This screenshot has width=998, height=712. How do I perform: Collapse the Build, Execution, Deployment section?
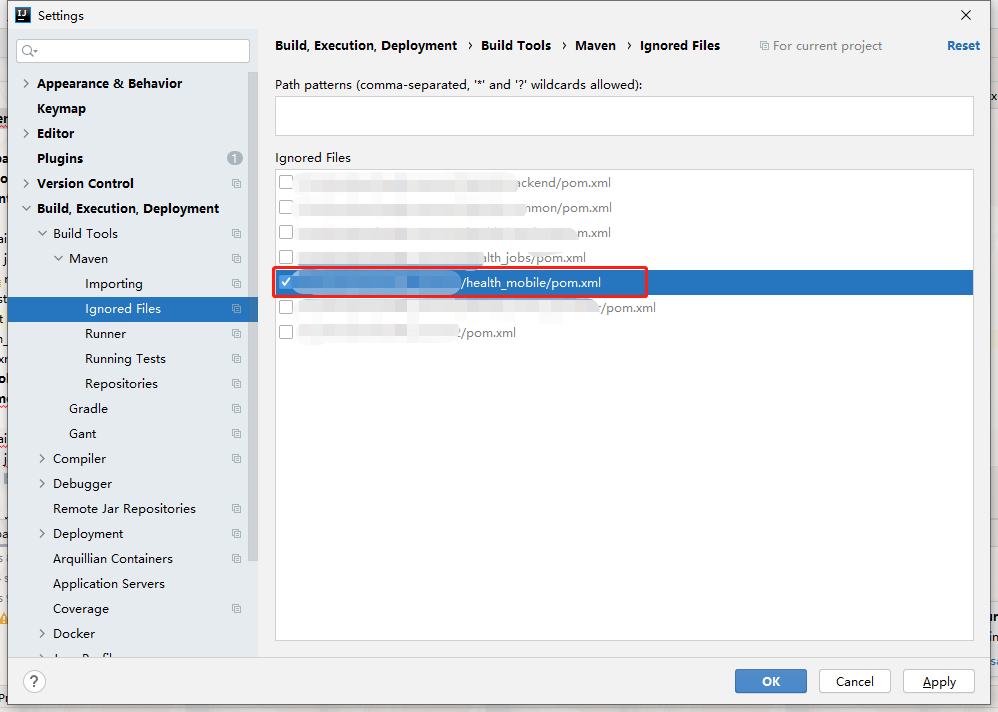pos(26,209)
